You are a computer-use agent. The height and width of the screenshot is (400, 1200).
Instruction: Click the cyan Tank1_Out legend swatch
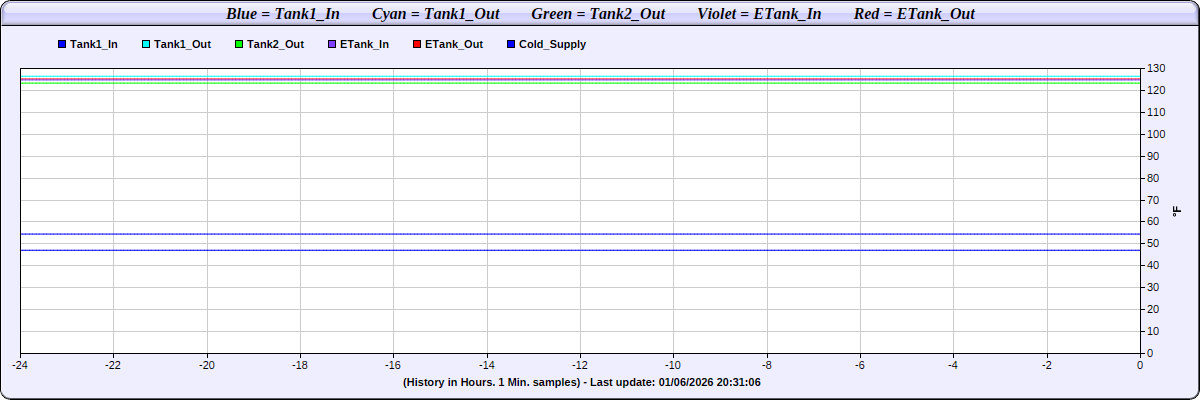[x=146, y=45]
